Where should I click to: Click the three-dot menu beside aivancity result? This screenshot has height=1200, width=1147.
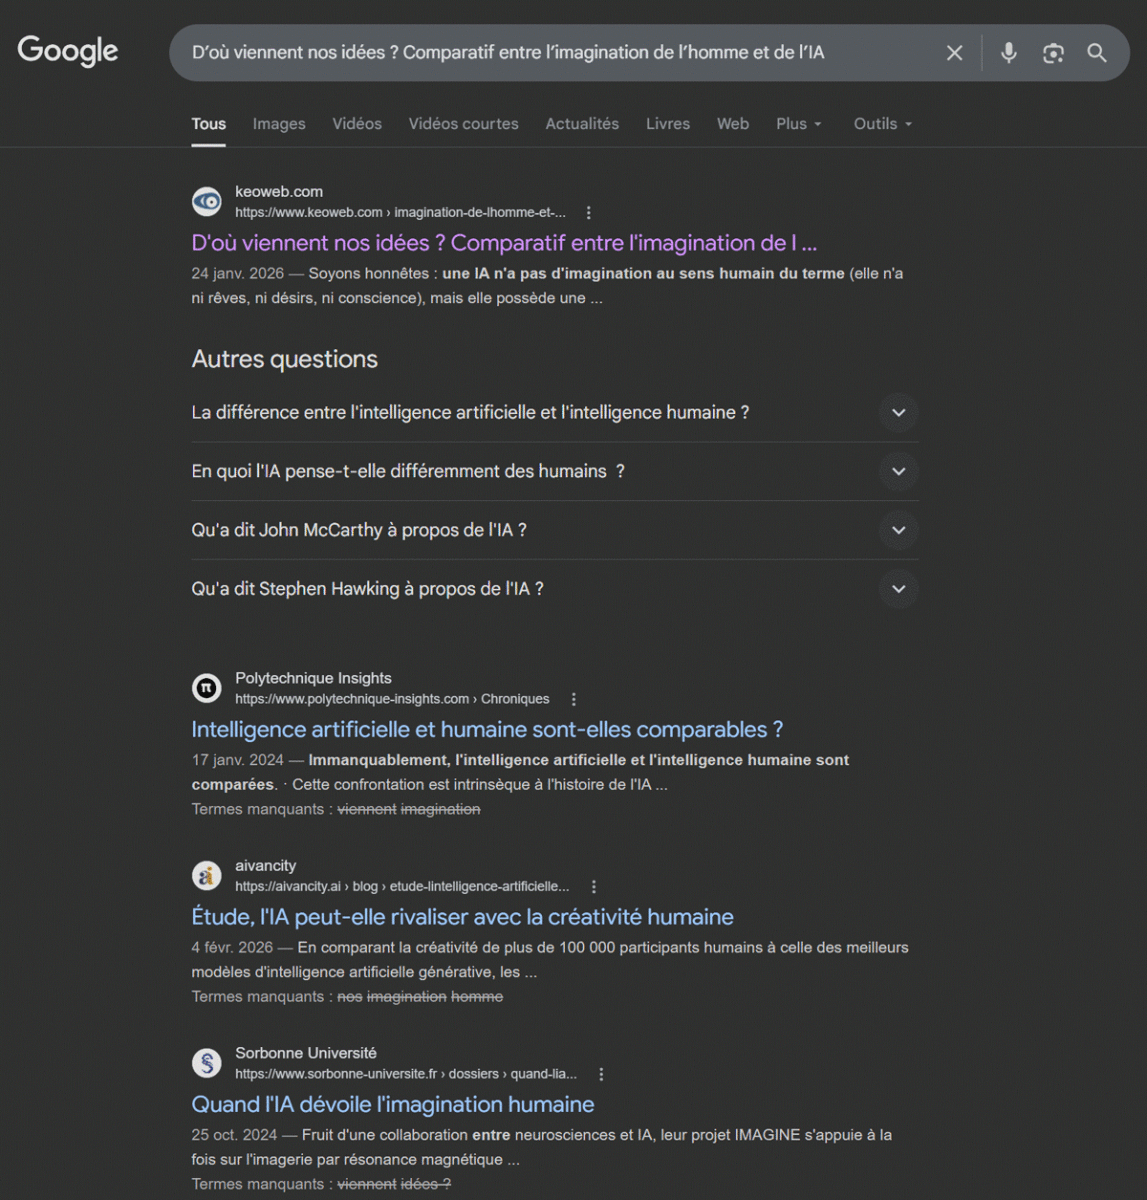[x=594, y=887]
